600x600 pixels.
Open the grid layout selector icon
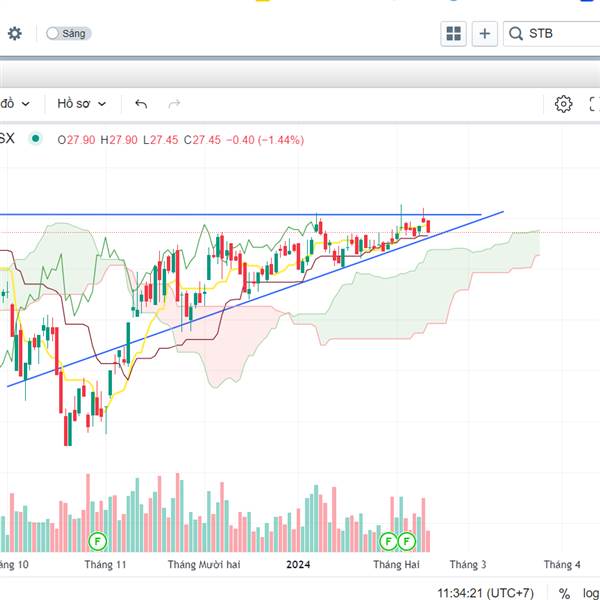tap(453, 34)
